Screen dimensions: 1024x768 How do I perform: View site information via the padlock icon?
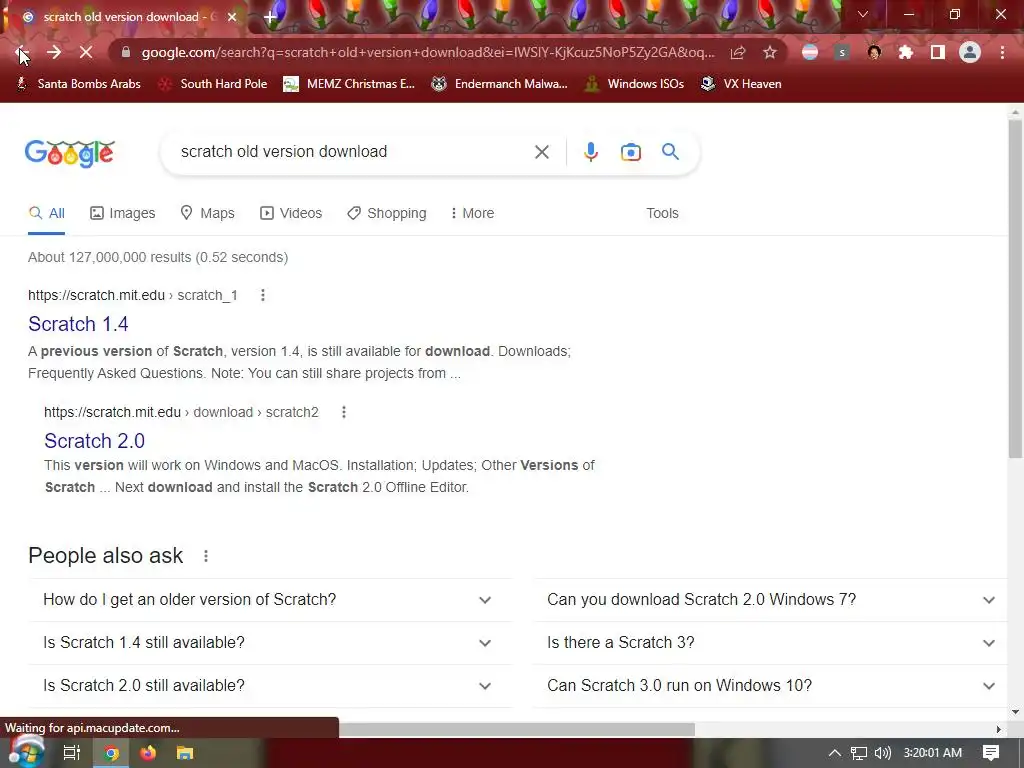tap(126, 52)
